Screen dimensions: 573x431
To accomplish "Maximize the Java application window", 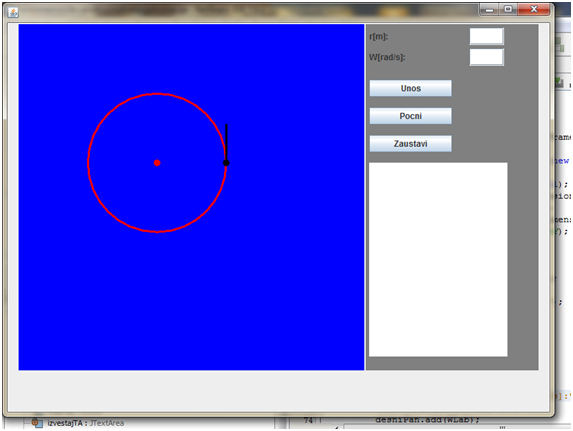I will click(508, 10).
